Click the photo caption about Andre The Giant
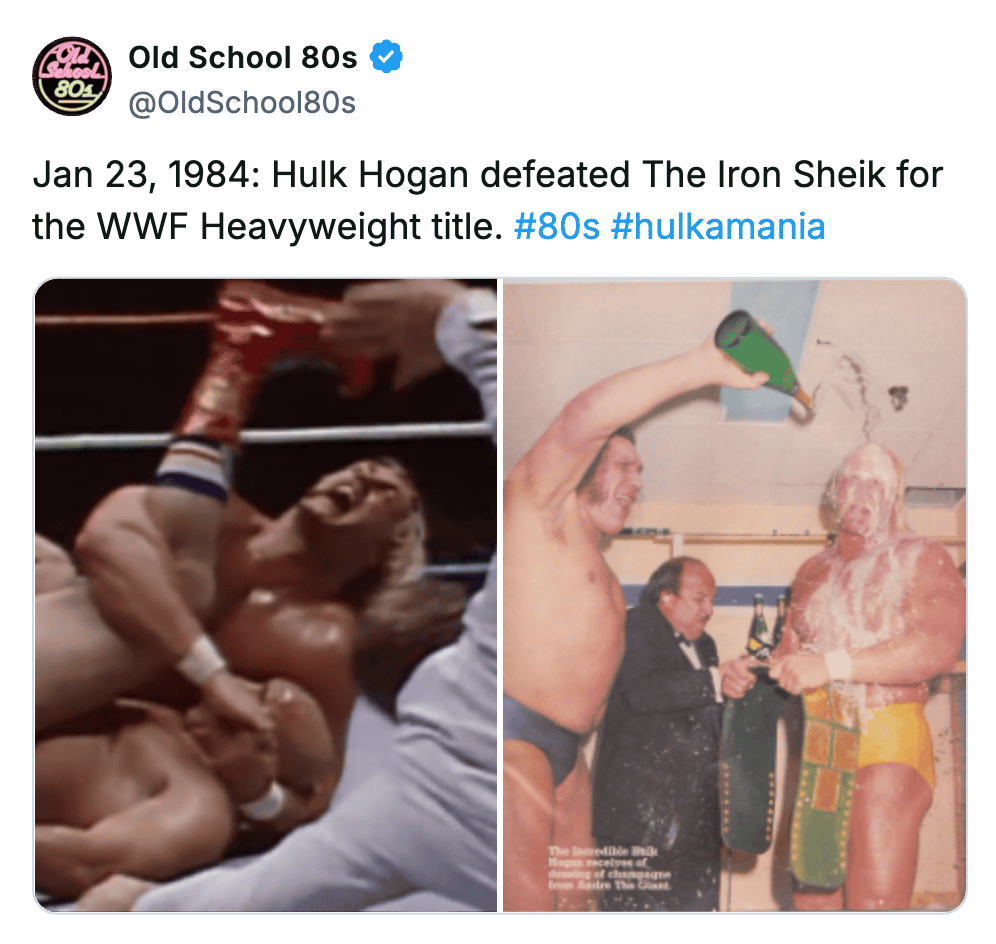 click(610, 867)
